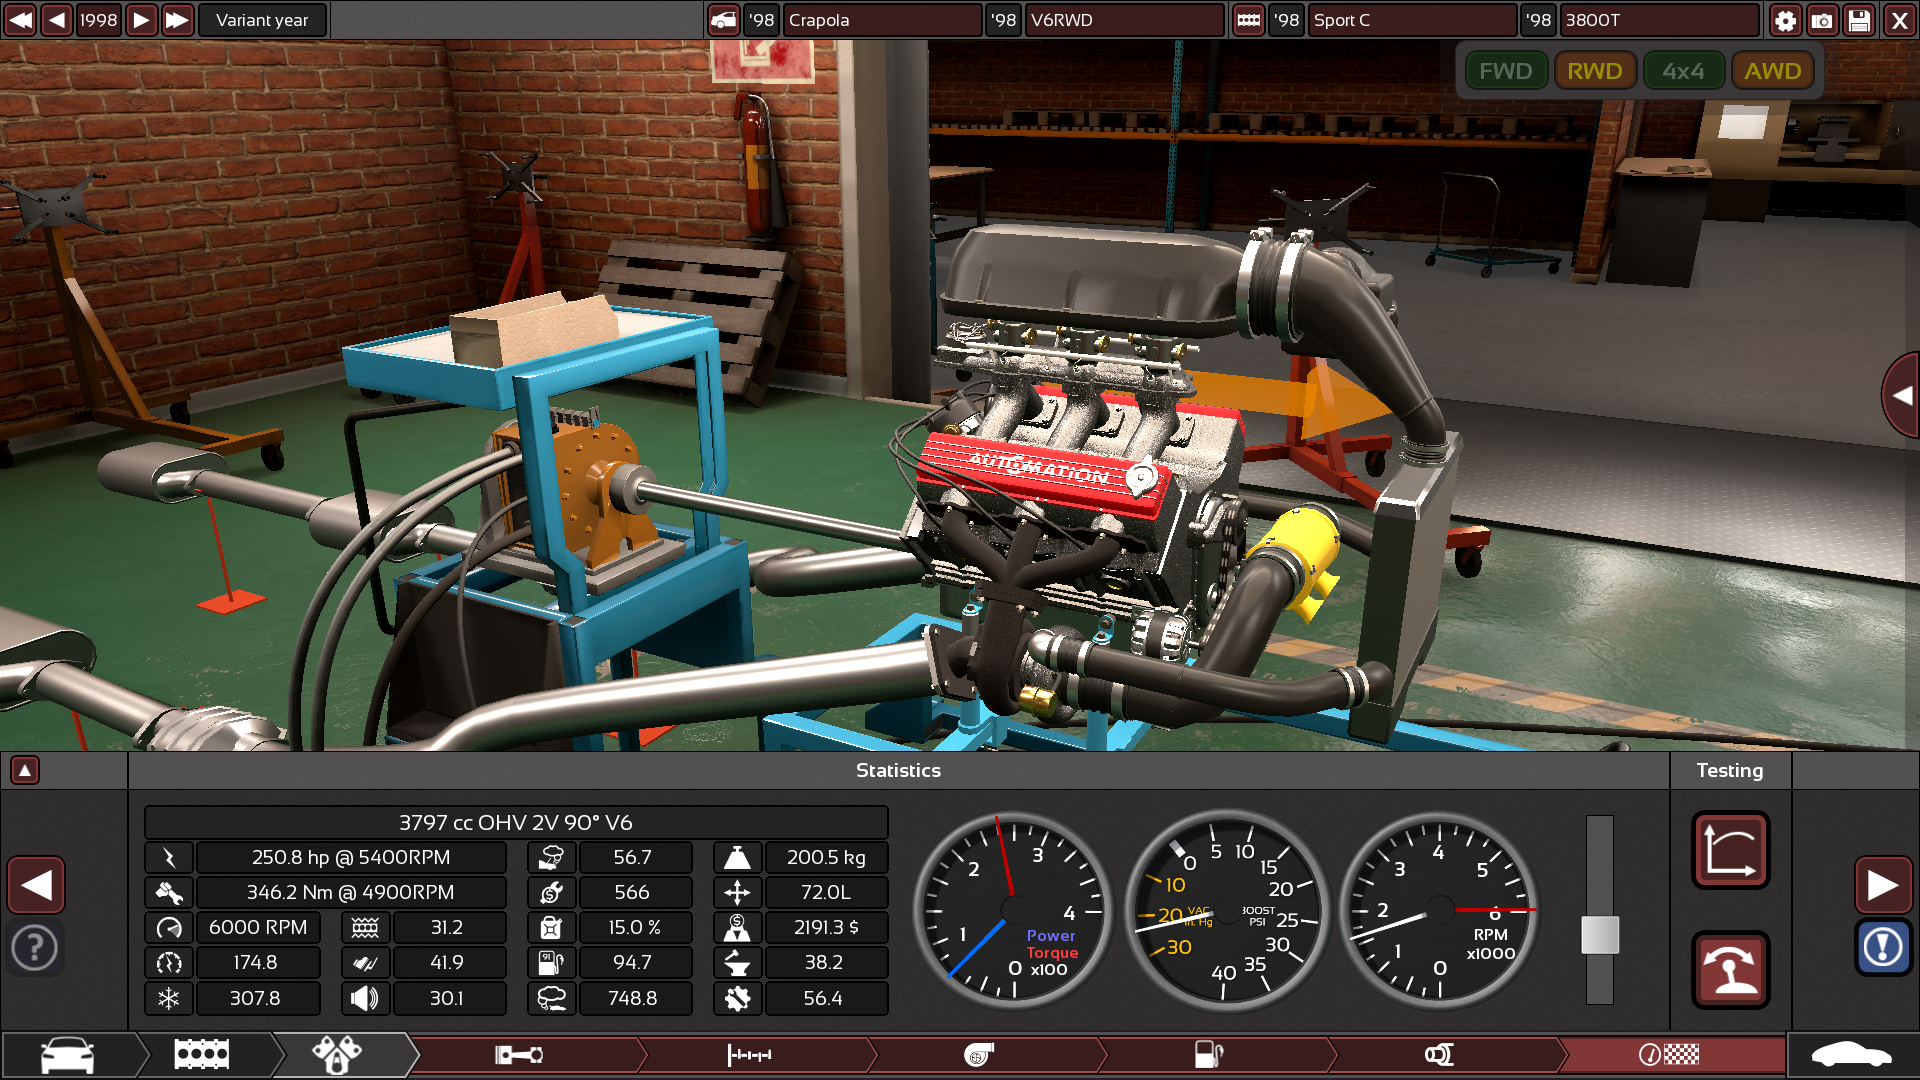Select the Crapola model name field
The width and height of the screenshot is (1920, 1080).
pyautogui.click(x=881, y=20)
